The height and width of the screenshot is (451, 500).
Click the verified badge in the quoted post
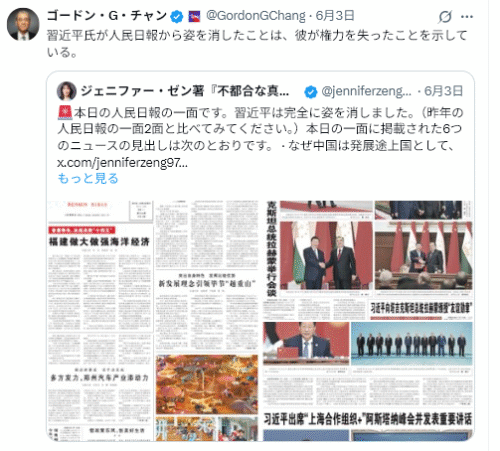[x=311, y=92]
